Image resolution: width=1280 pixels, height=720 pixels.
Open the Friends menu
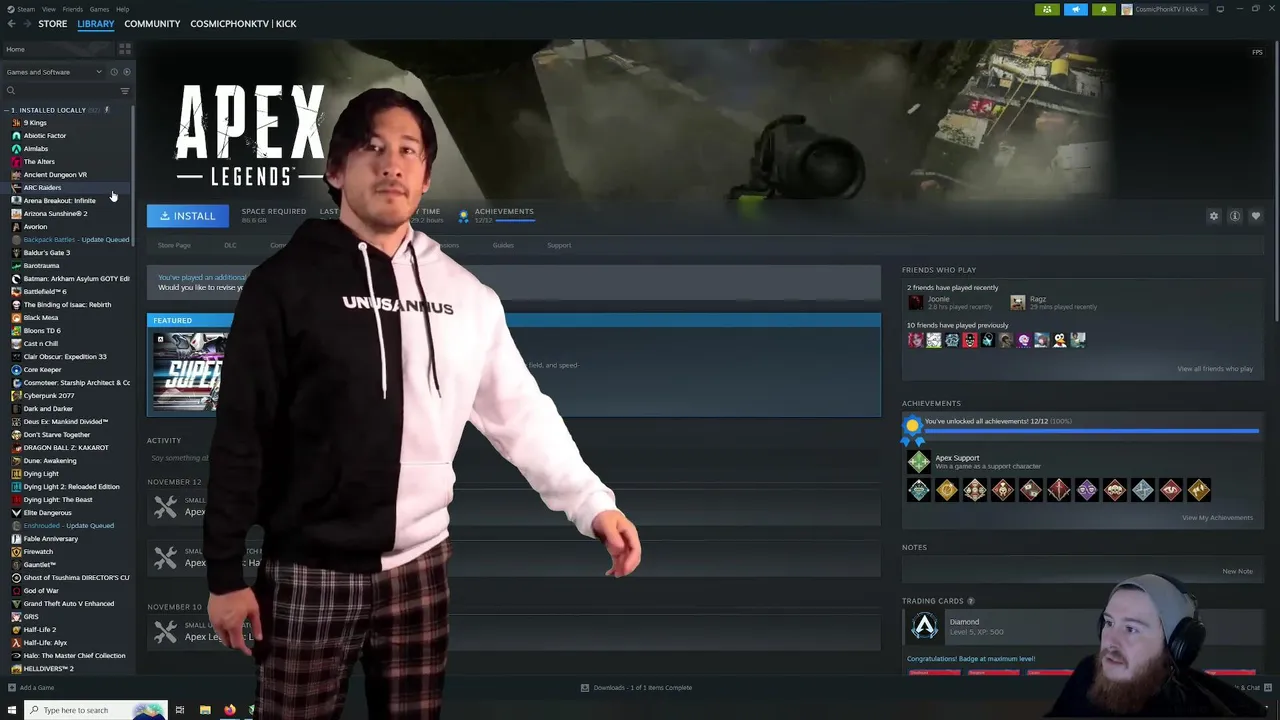(x=73, y=9)
